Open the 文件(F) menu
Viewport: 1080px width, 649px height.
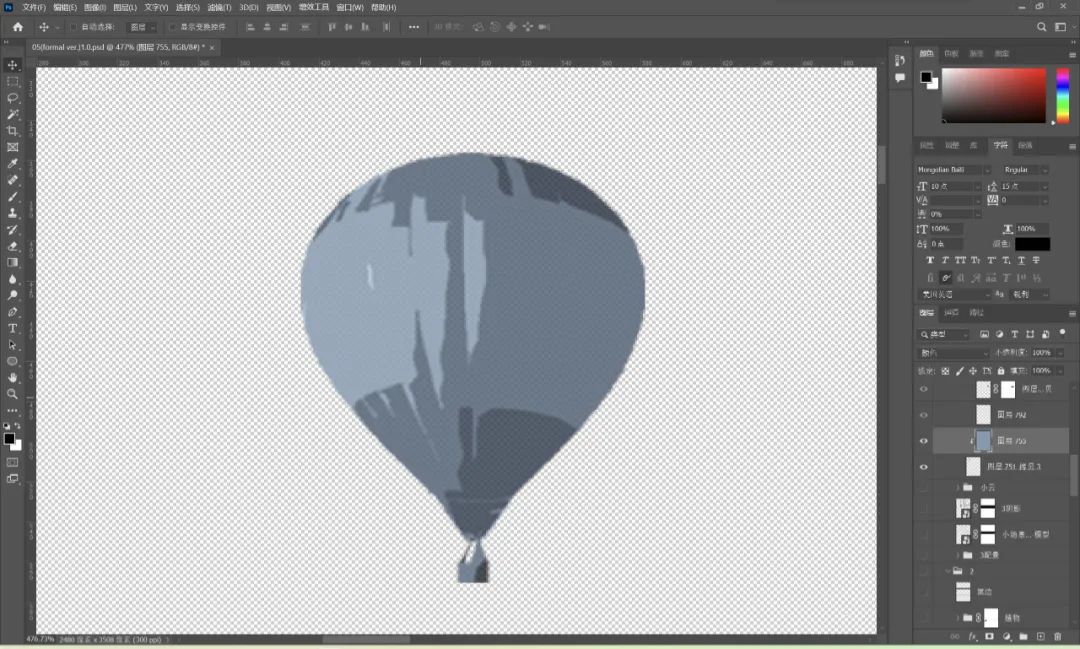(x=34, y=8)
